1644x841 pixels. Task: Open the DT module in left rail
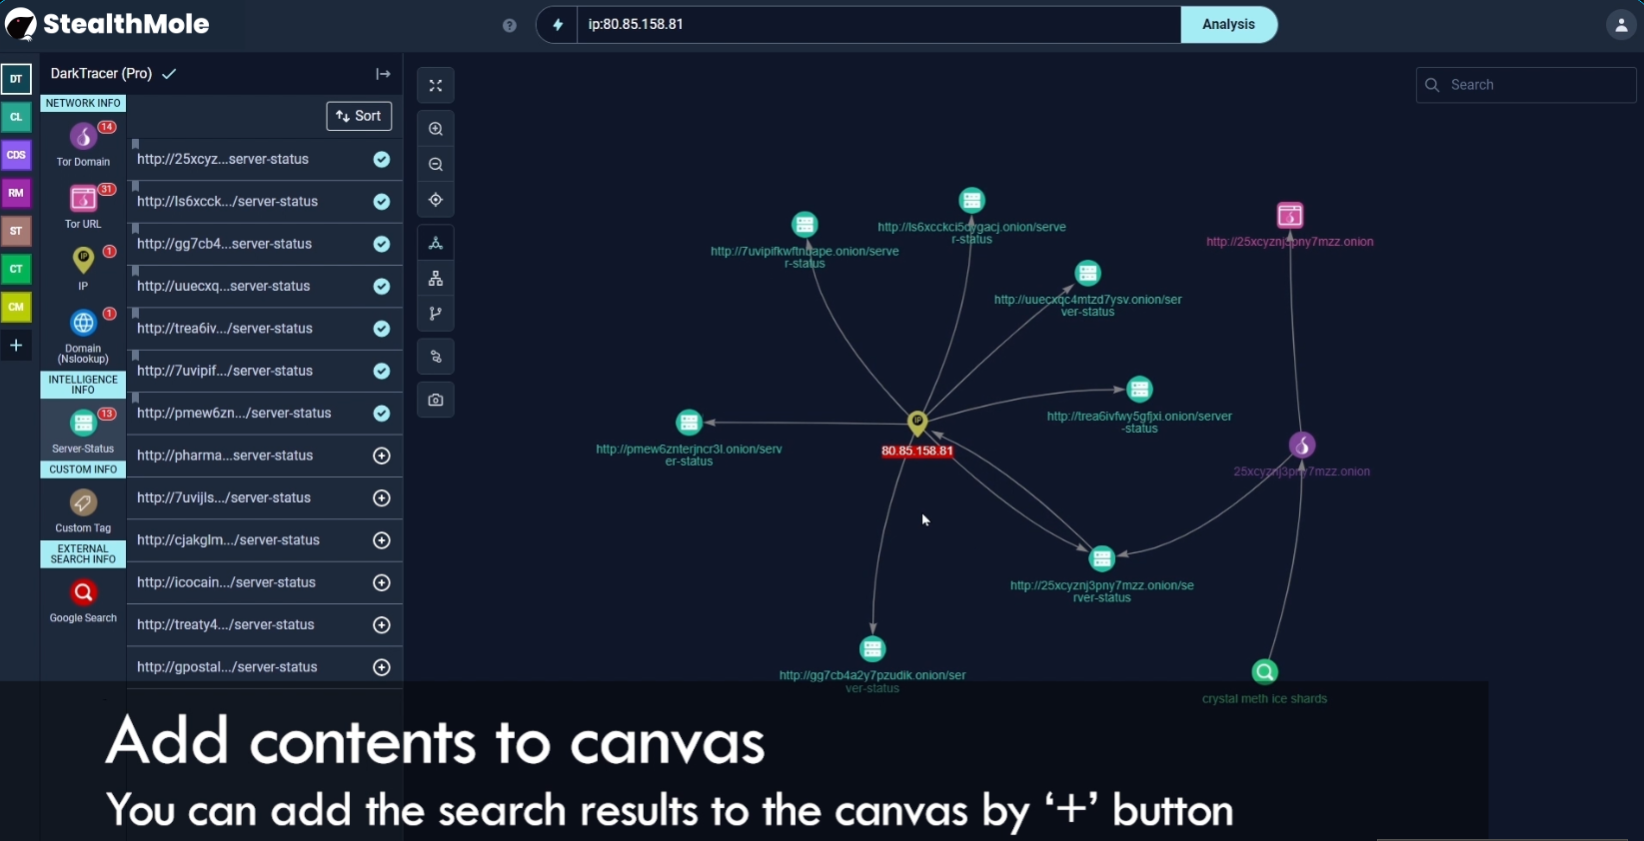16,79
